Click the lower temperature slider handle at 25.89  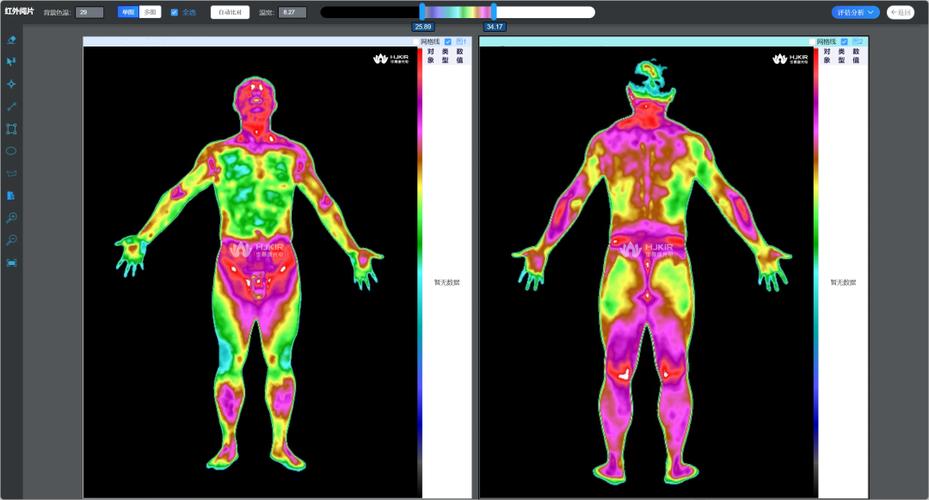click(x=422, y=12)
